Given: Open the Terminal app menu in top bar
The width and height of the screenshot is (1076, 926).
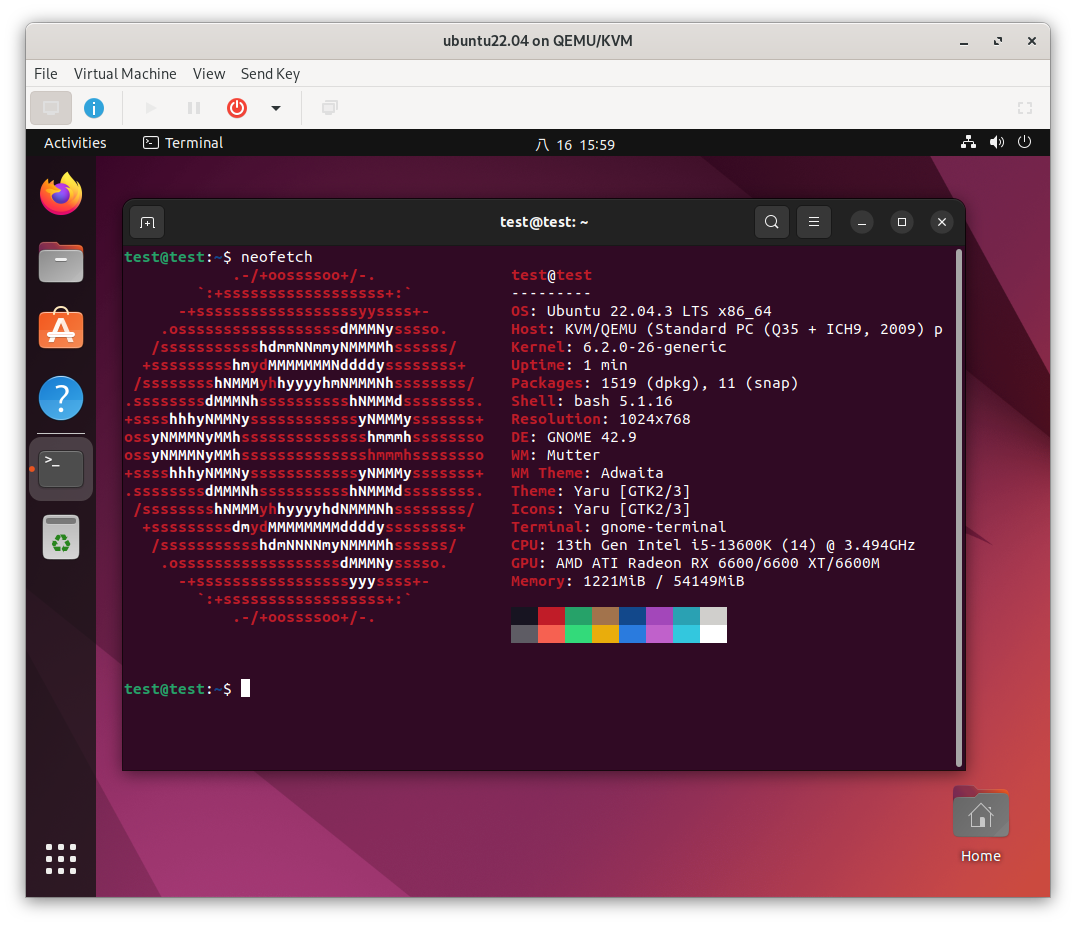Looking at the screenshot, I should pos(183,143).
